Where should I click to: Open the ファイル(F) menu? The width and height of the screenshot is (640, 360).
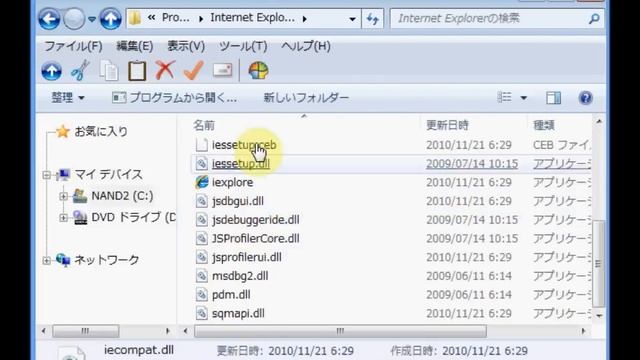click(x=73, y=46)
